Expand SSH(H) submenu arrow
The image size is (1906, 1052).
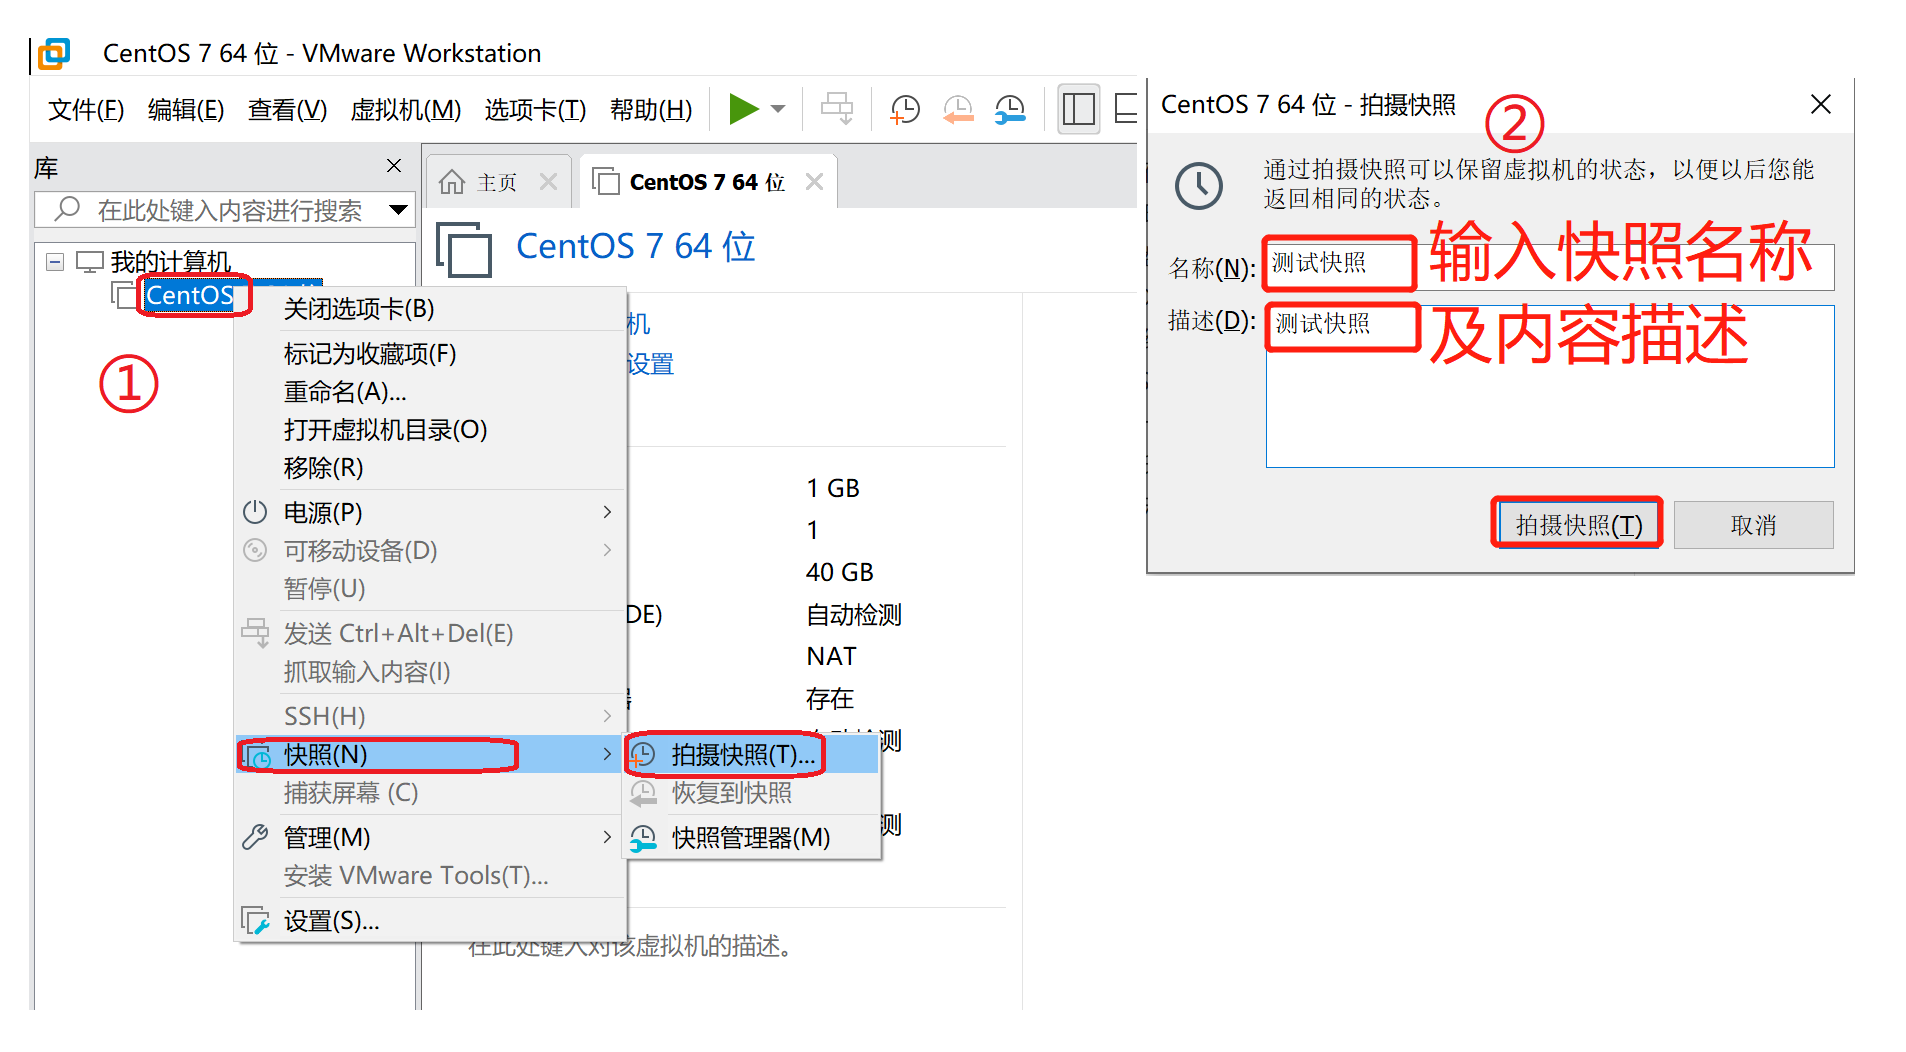[x=607, y=716]
